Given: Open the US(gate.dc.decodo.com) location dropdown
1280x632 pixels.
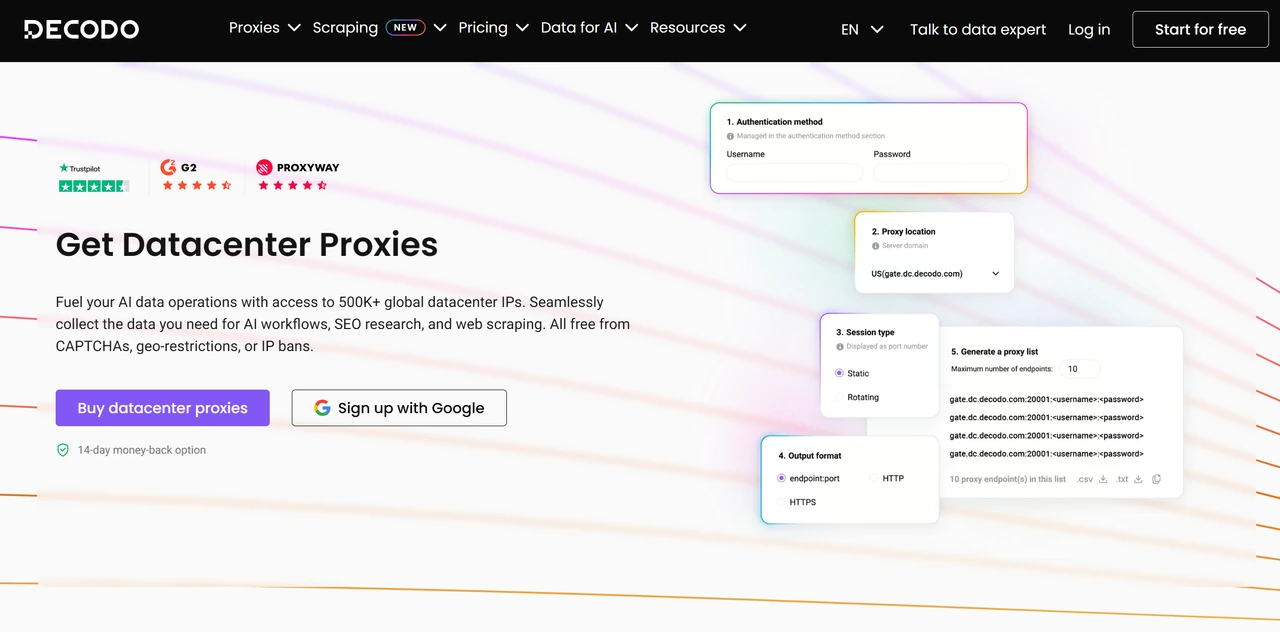Looking at the screenshot, I should (935, 273).
